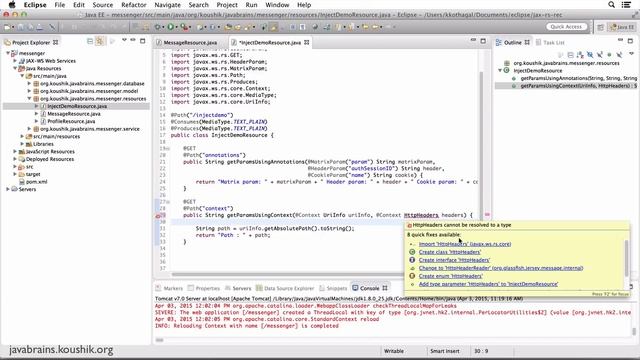Collapse all in Project Explorer

pyautogui.click(x=90, y=41)
